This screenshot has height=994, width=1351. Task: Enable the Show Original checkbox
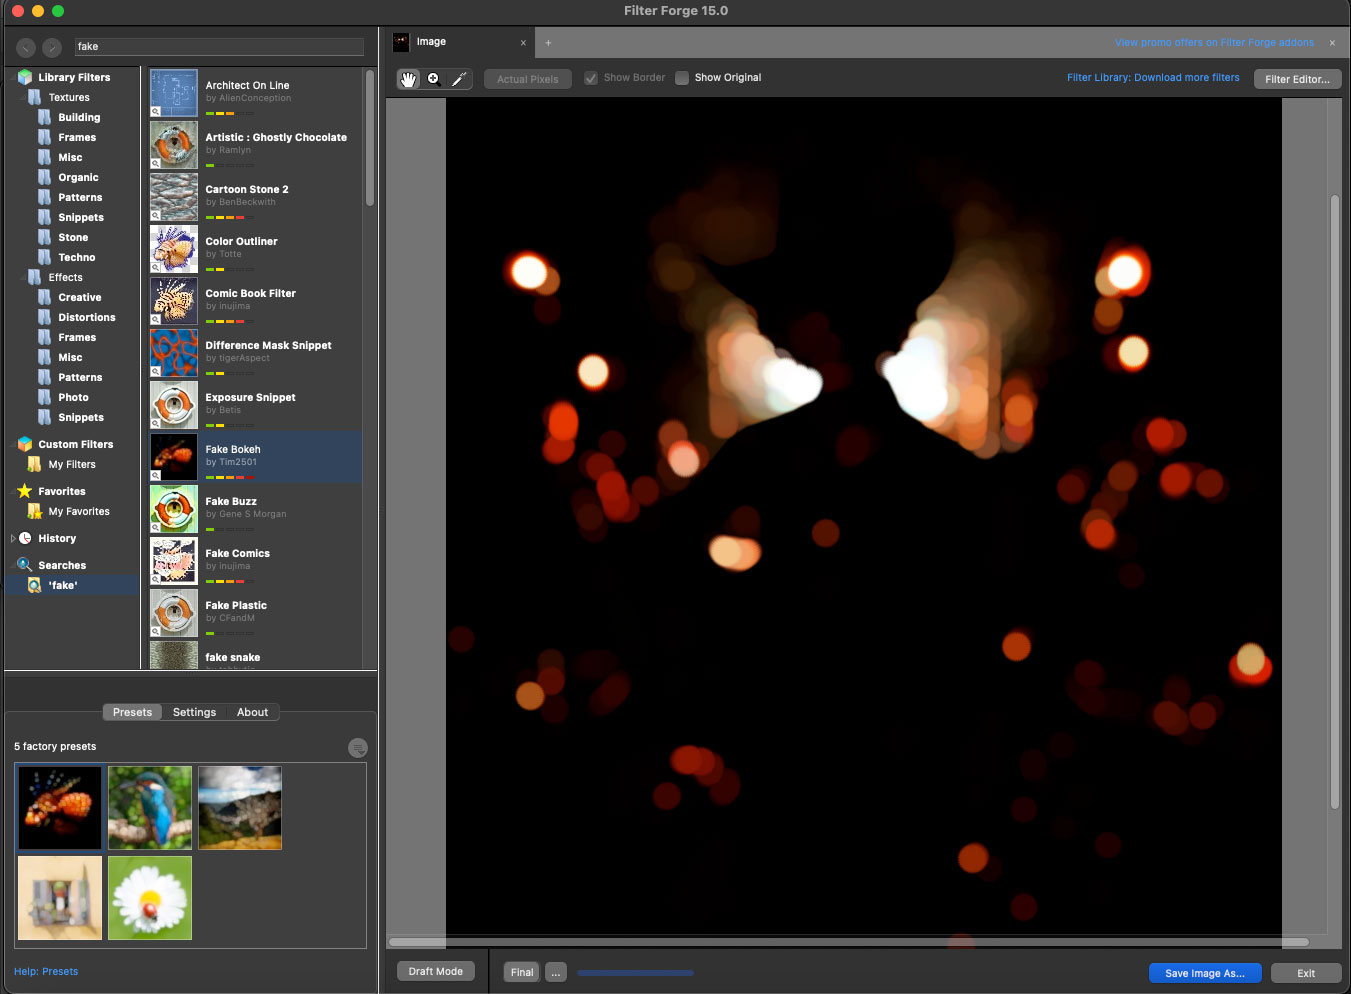coord(682,78)
